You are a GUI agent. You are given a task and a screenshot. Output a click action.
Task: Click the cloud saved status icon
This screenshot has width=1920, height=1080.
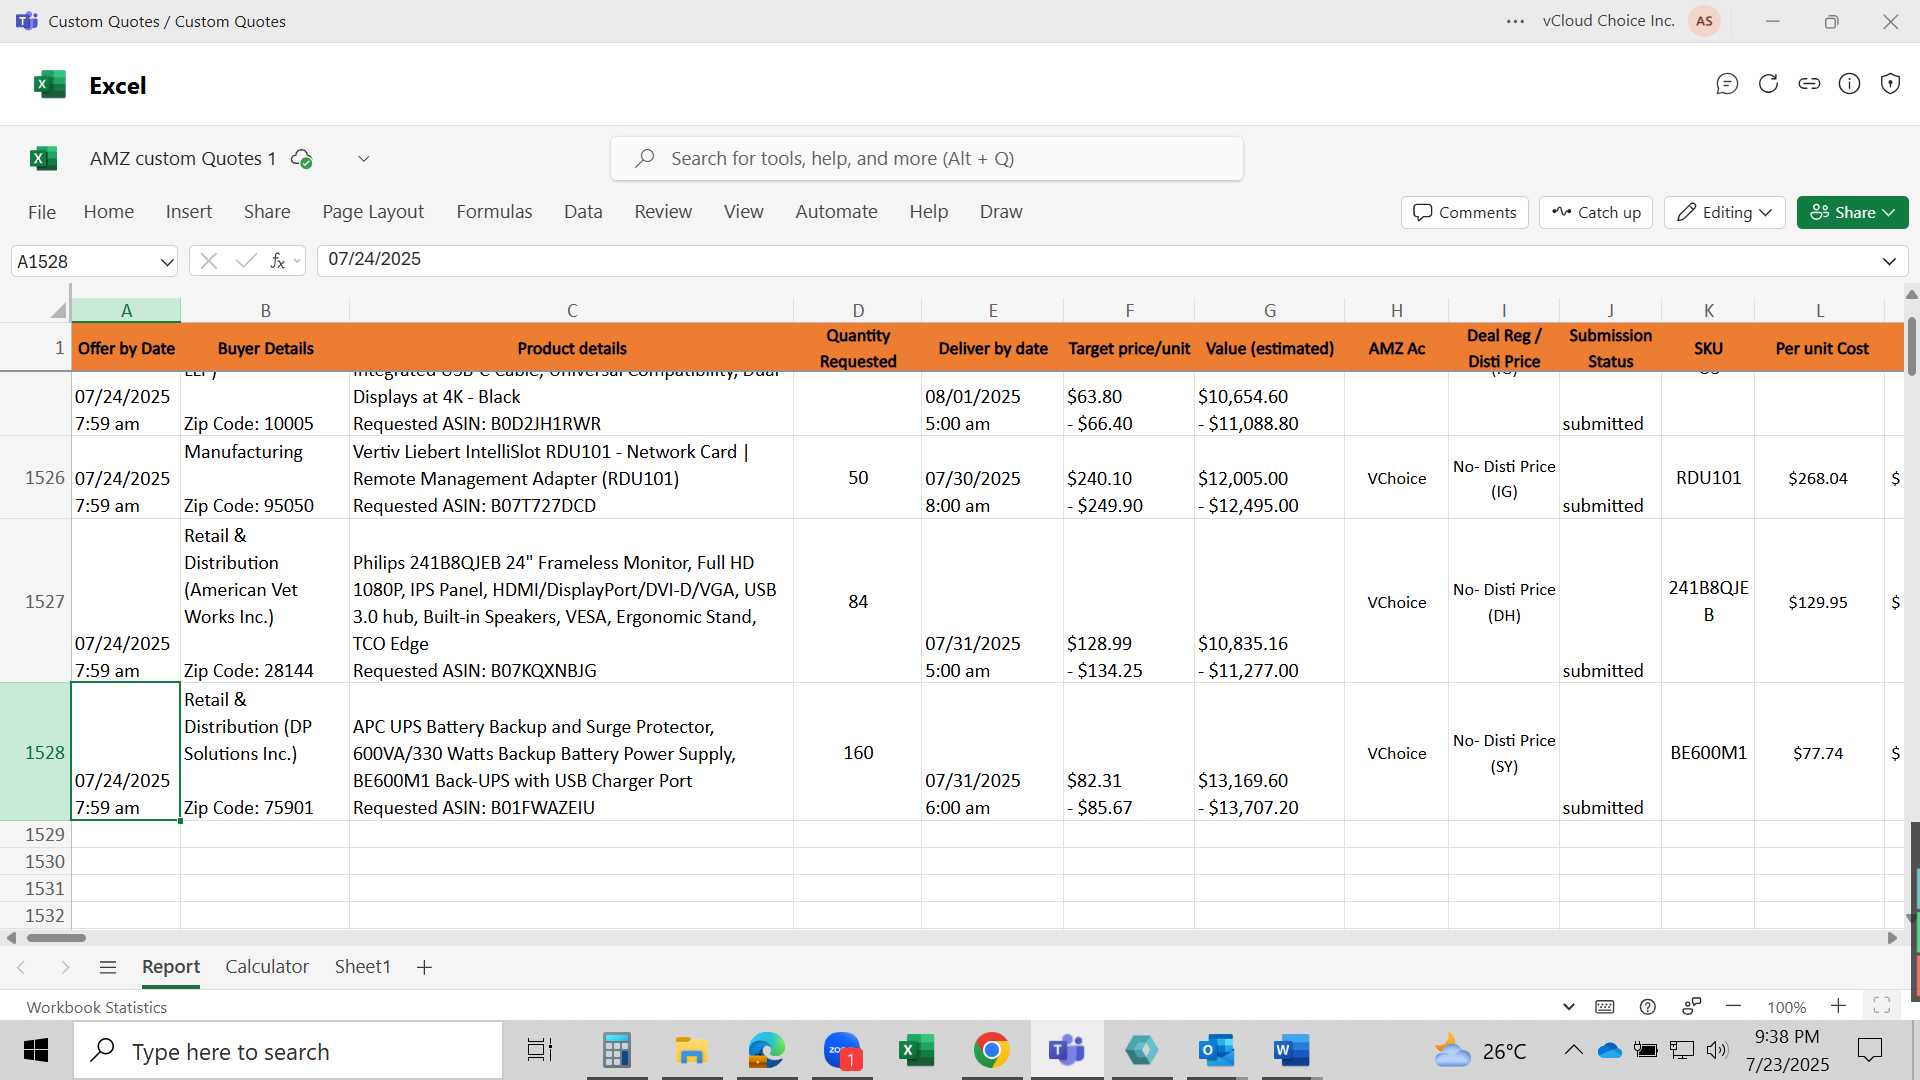click(x=301, y=158)
